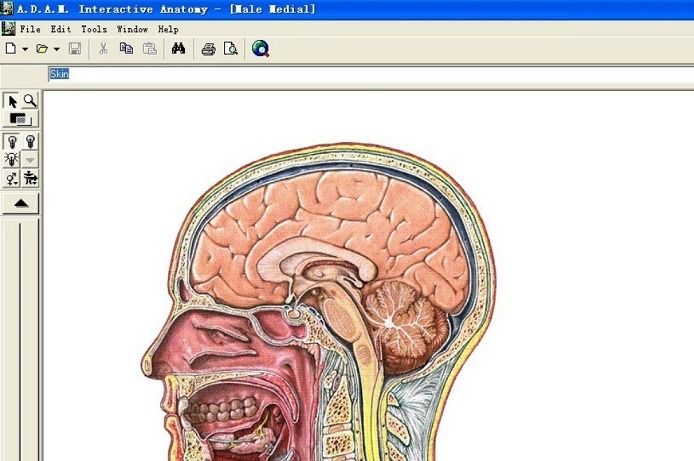Click the Open folder icon
The image size is (694, 461).
42,48
